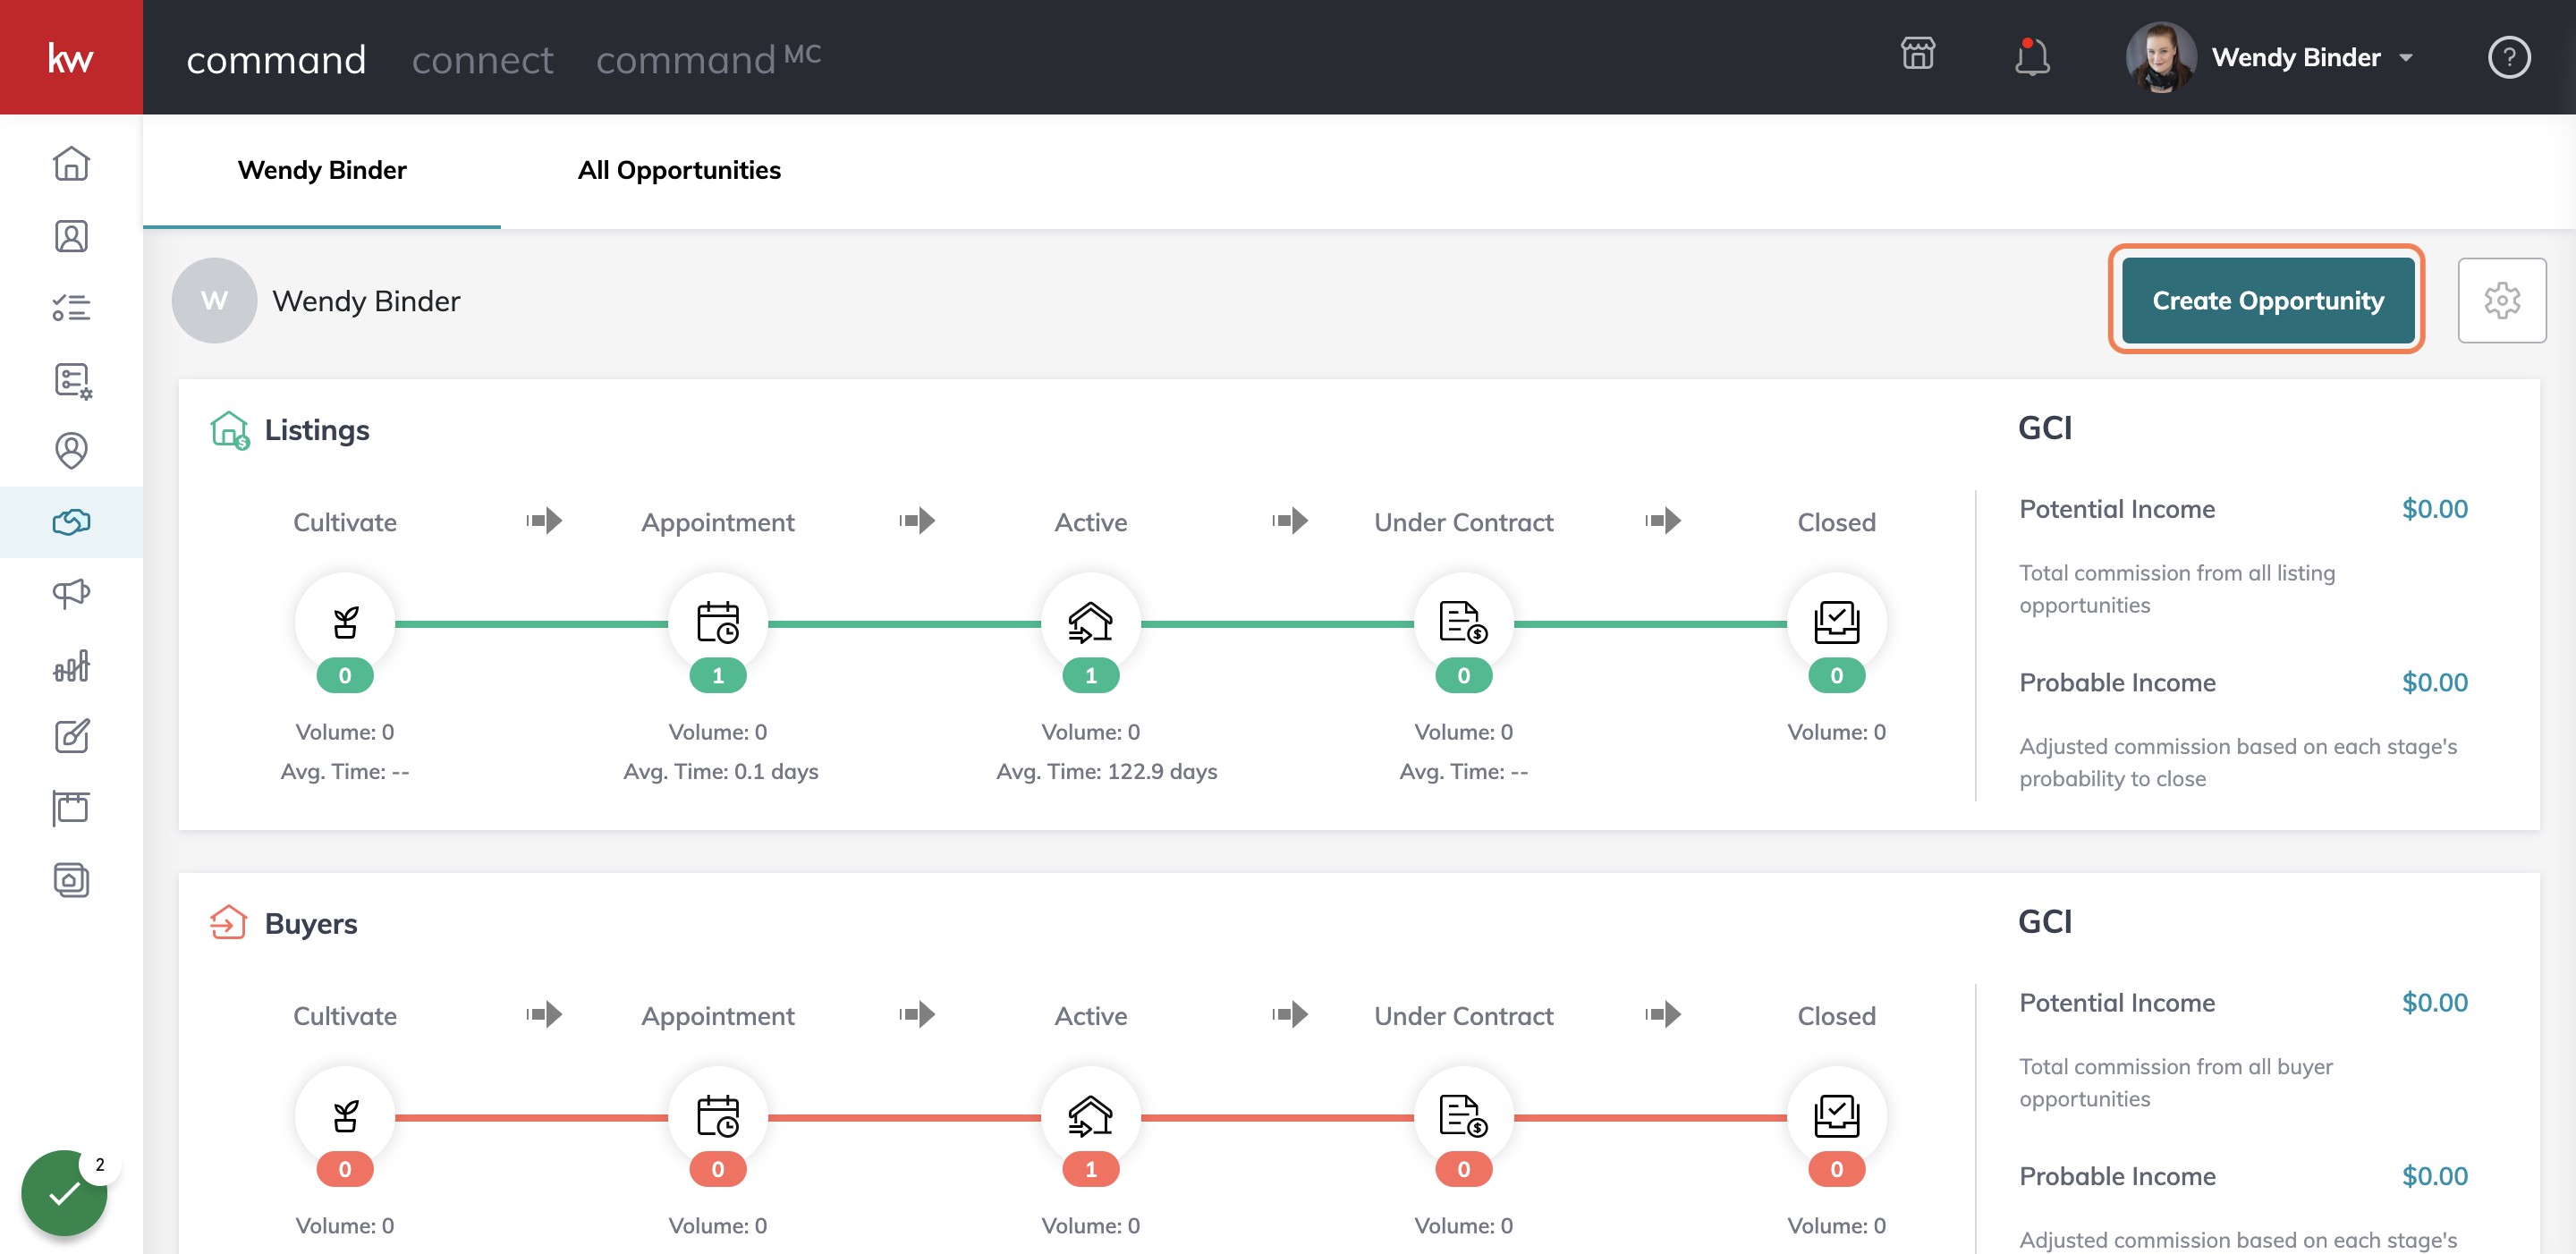Open the Designs pencil sidebar icon
Screen dimensions: 2576x1254
tap(71, 736)
